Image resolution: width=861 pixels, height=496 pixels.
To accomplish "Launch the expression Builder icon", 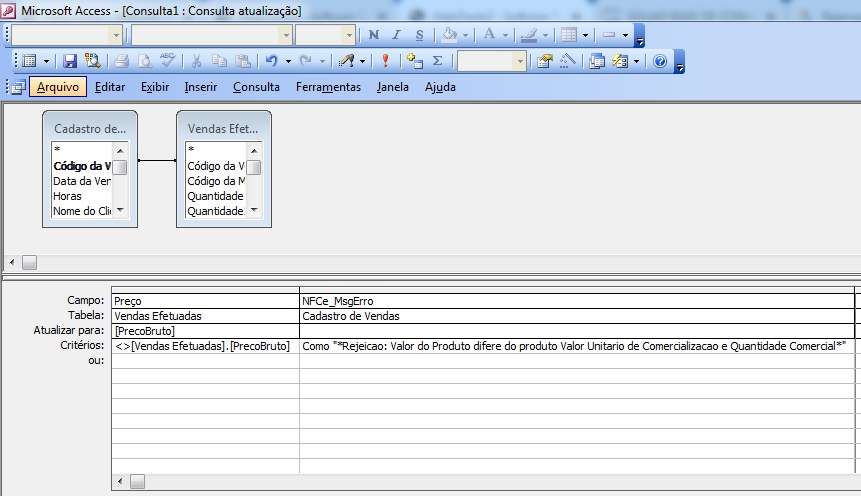I will (568, 61).
